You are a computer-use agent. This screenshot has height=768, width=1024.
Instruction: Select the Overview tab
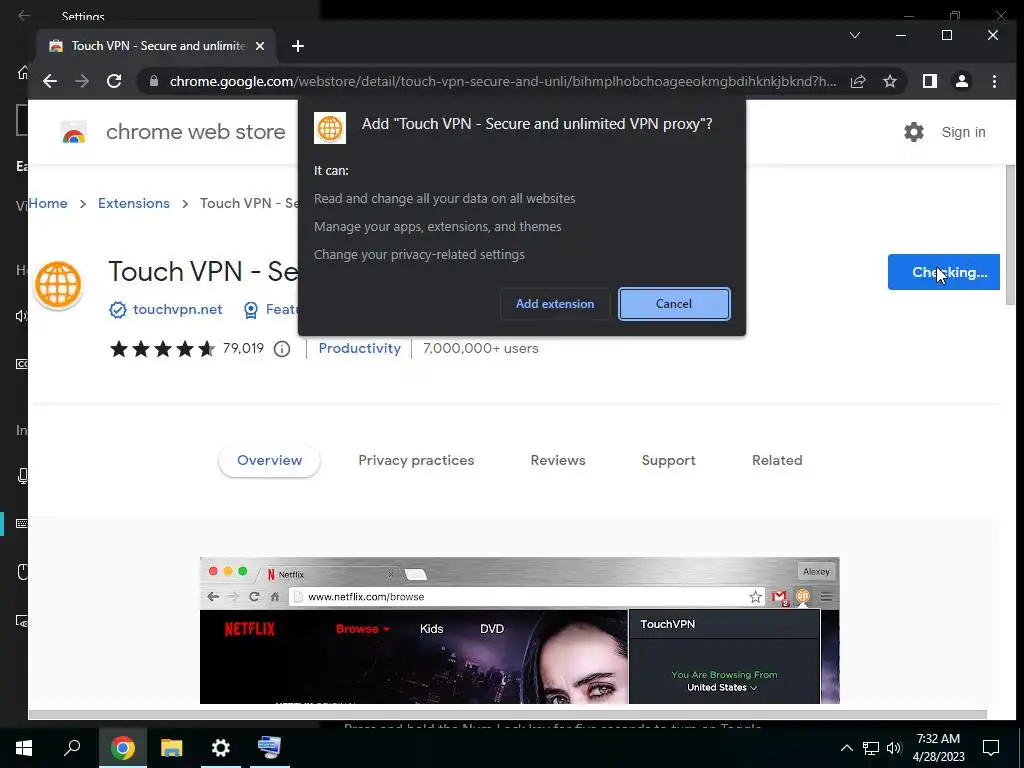tap(269, 460)
